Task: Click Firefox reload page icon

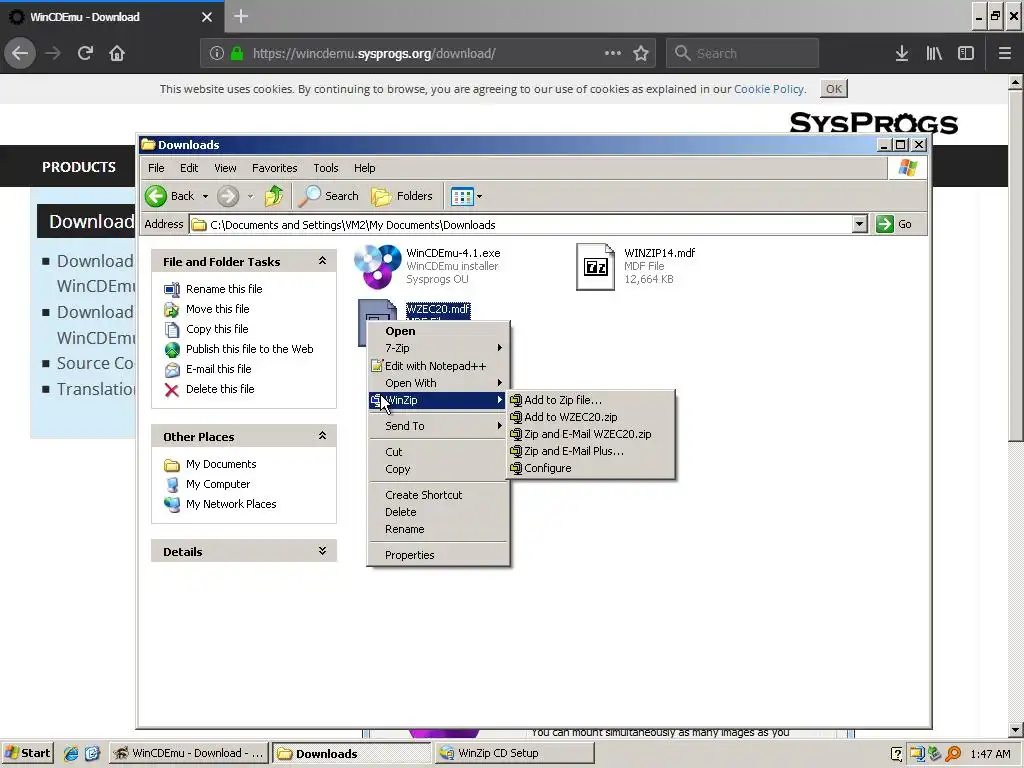Action: pyautogui.click(x=85, y=53)
